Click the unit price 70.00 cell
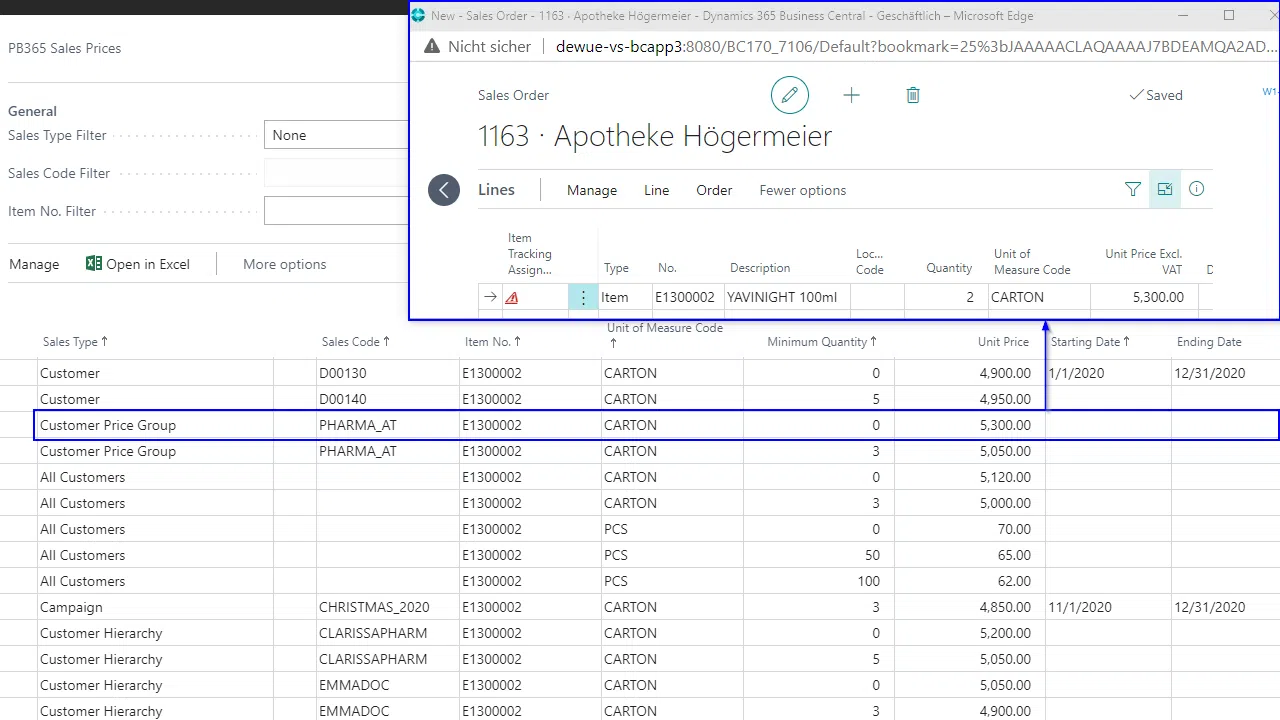Image resolution: width=1280 pixels, height=720 pixels. click(1014, 529)
